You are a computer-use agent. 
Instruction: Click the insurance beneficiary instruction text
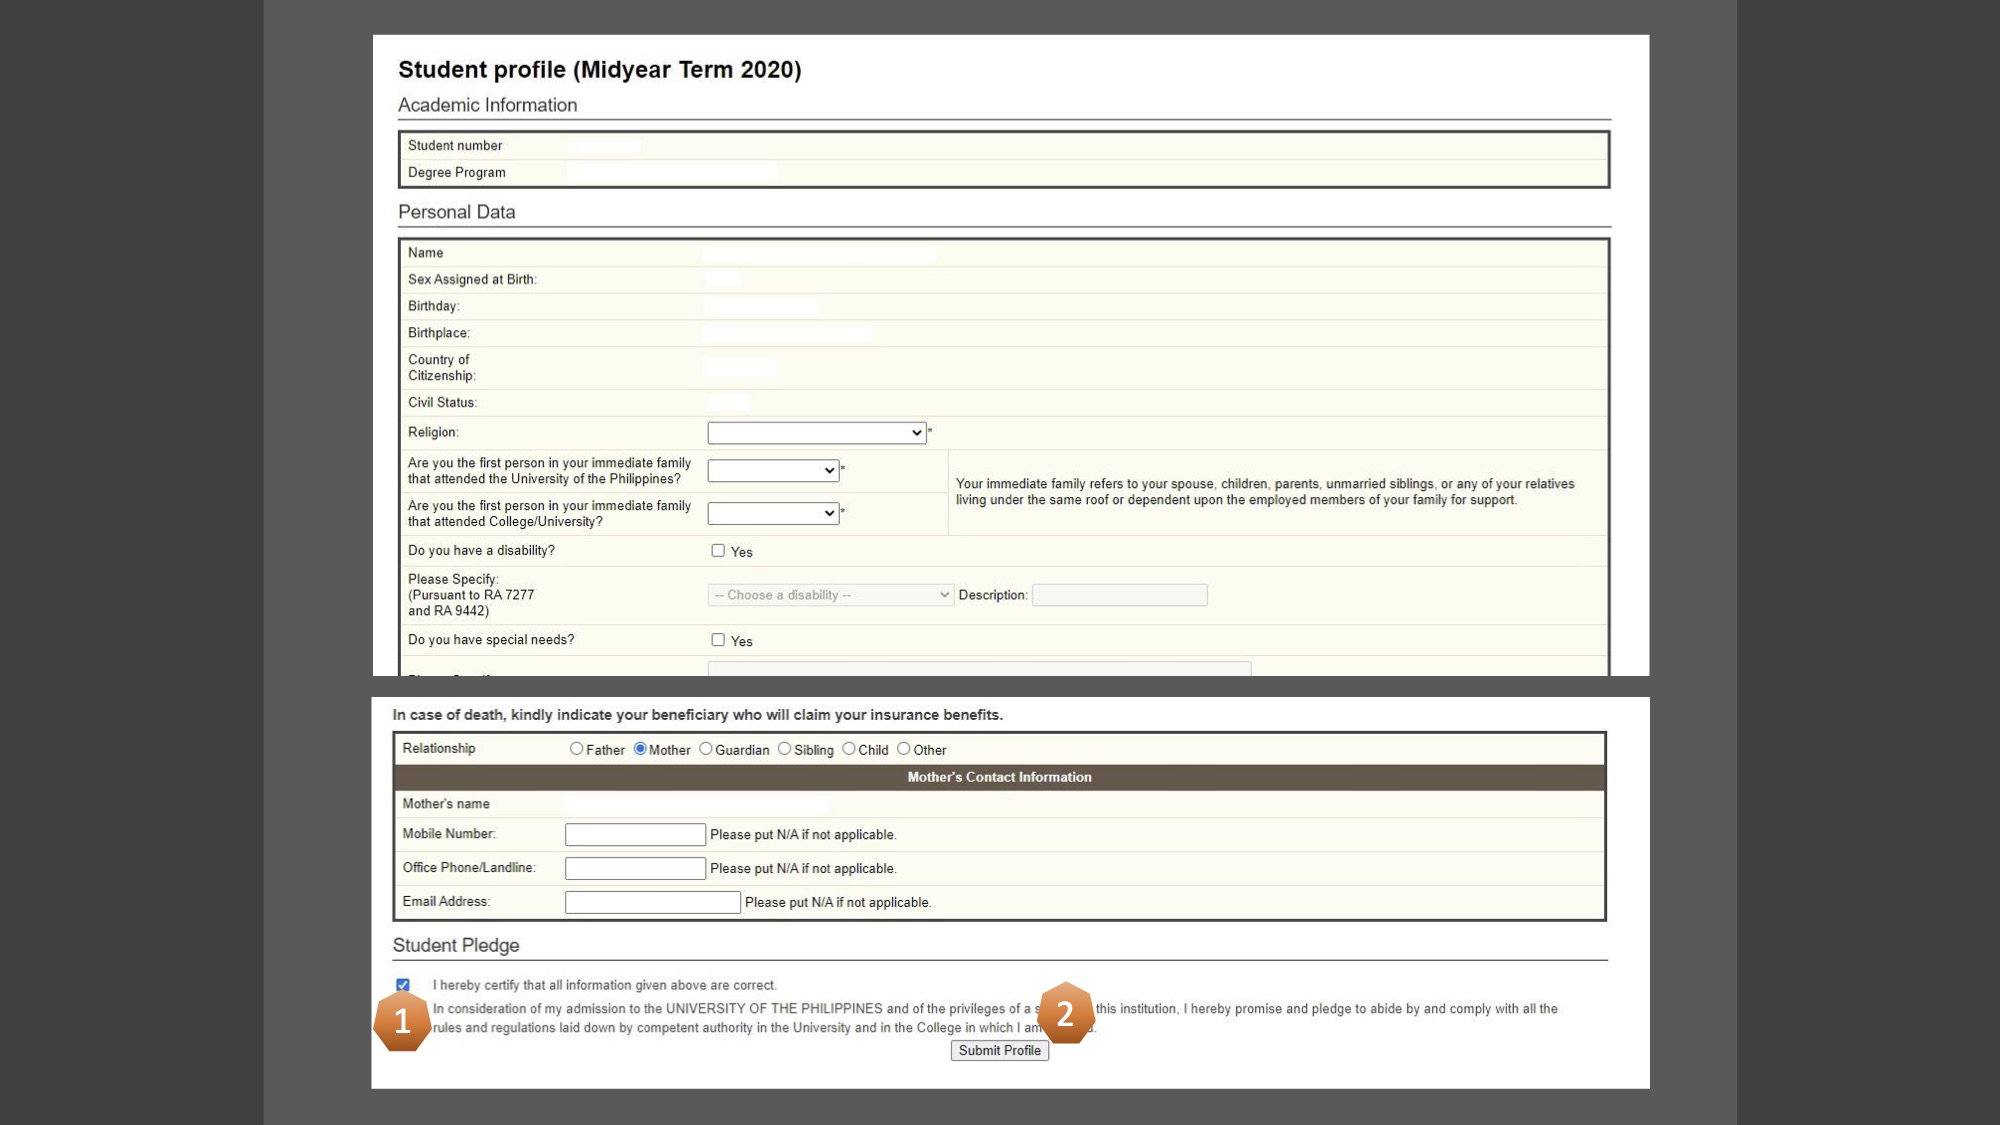697,715
